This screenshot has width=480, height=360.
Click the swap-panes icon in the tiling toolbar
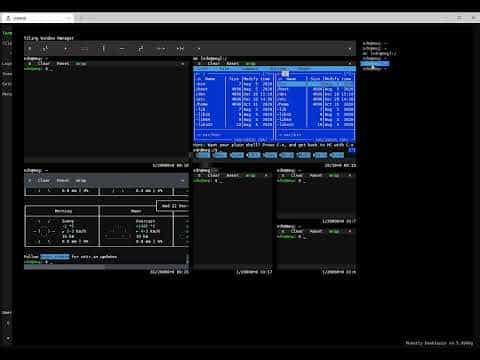(x=141, y=49)
